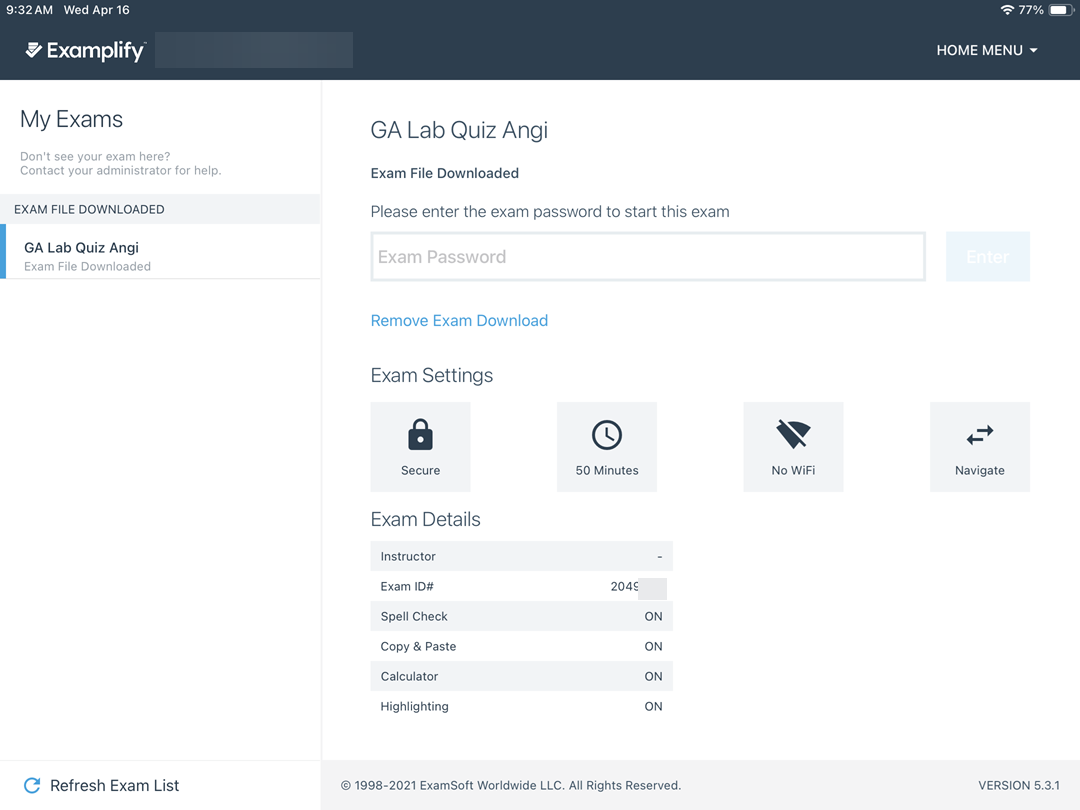Click the ExamSoft copyright notice

(x=510, y=785)
